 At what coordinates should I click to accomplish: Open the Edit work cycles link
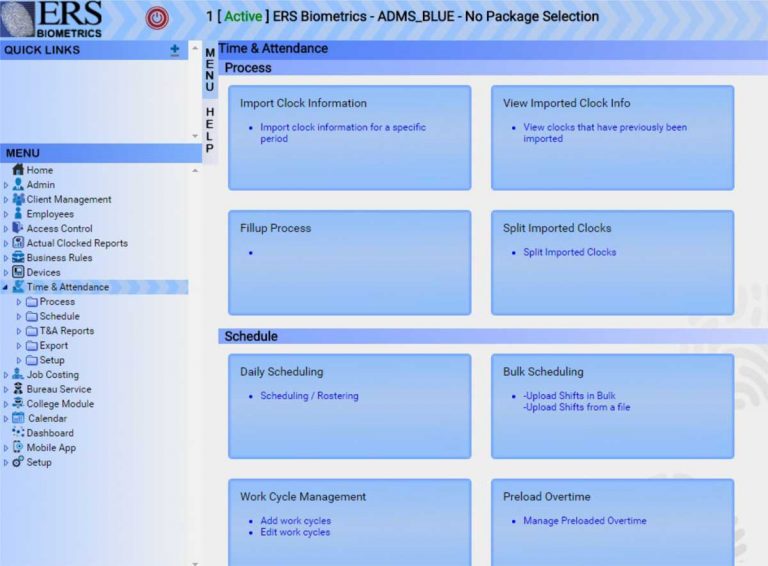(295, 532)
